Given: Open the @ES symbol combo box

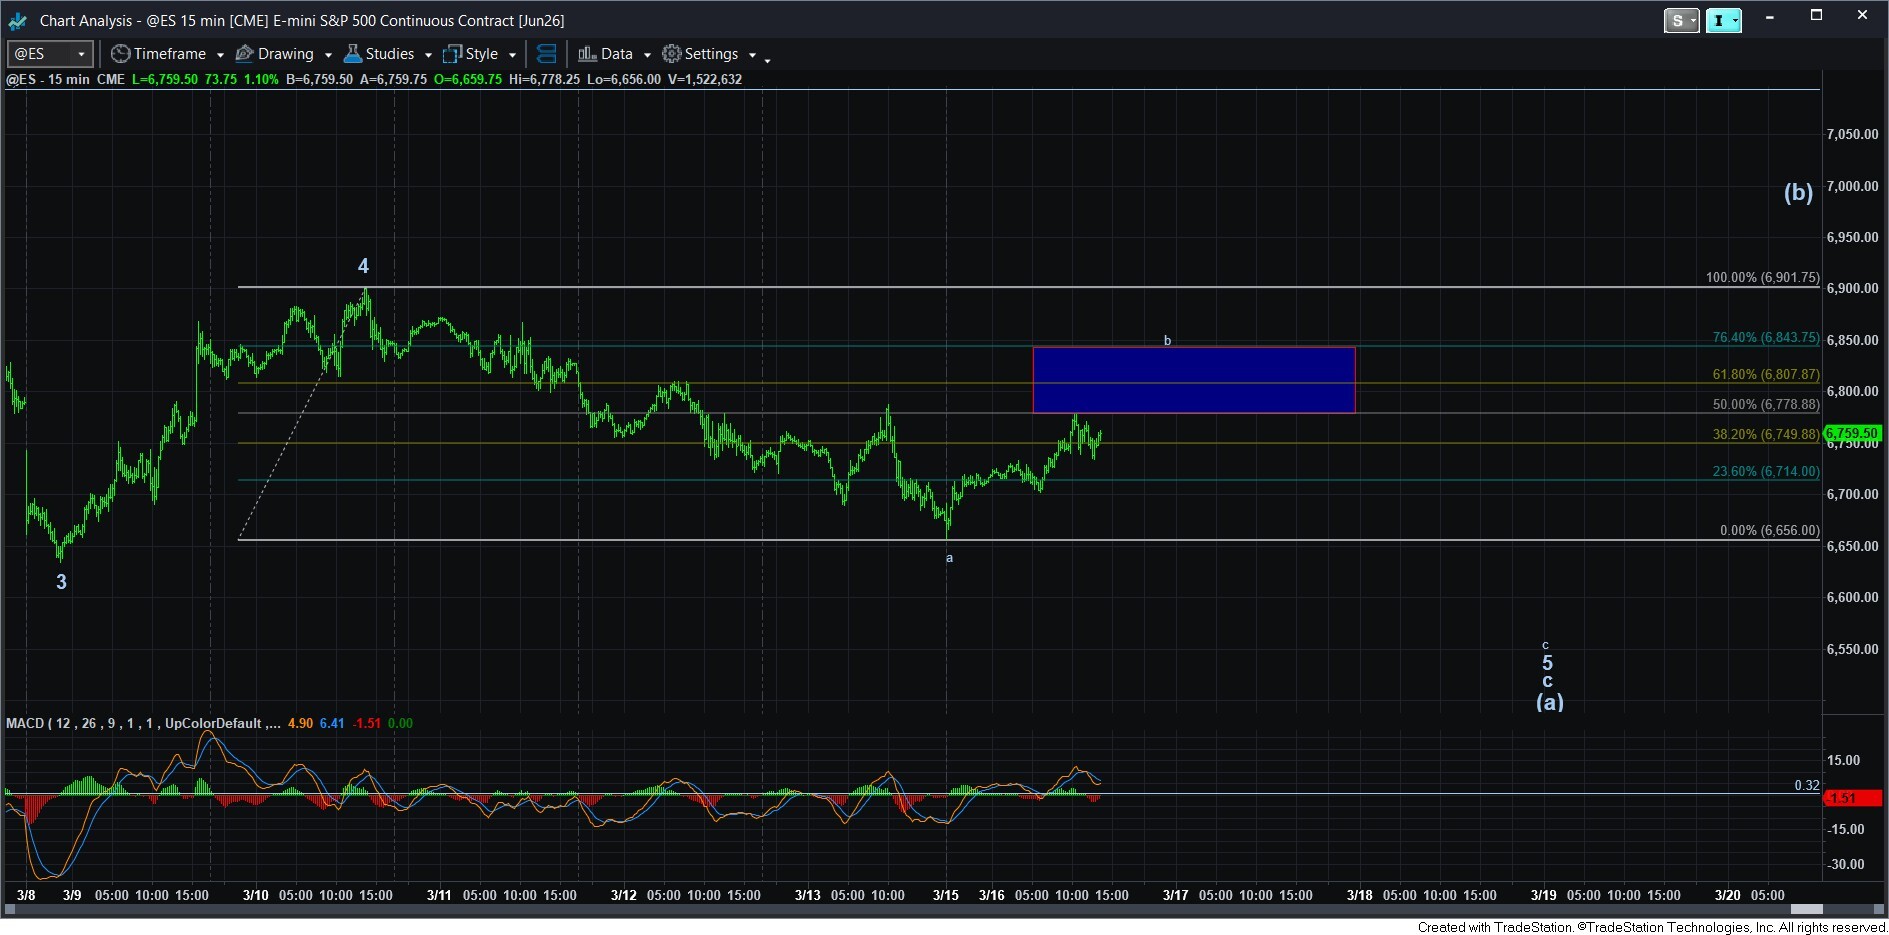Looking at the screenshot, I should coord(50,54).
